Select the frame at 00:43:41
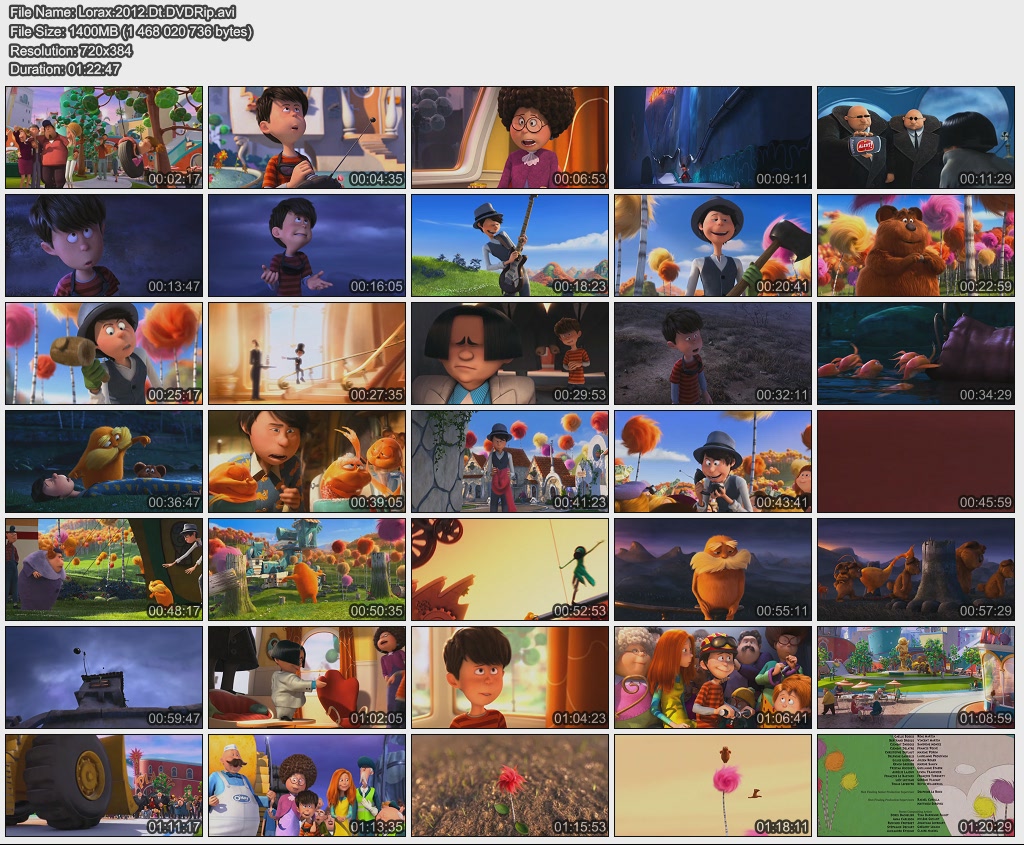The width and height of the screenshot is (1024, 845). [713, 461]
